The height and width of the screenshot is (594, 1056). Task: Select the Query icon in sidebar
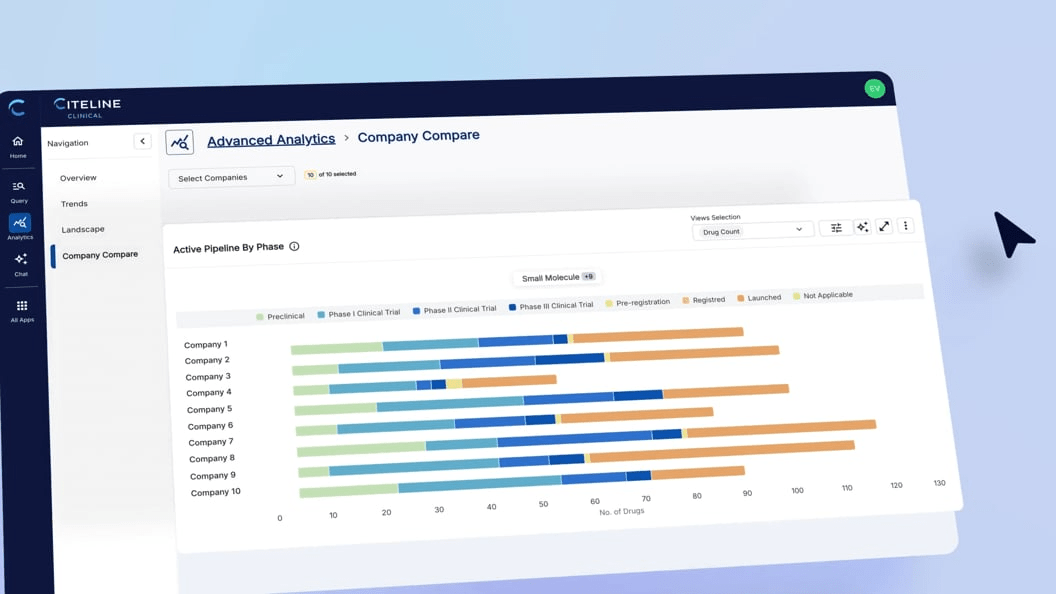coord(19,188)
